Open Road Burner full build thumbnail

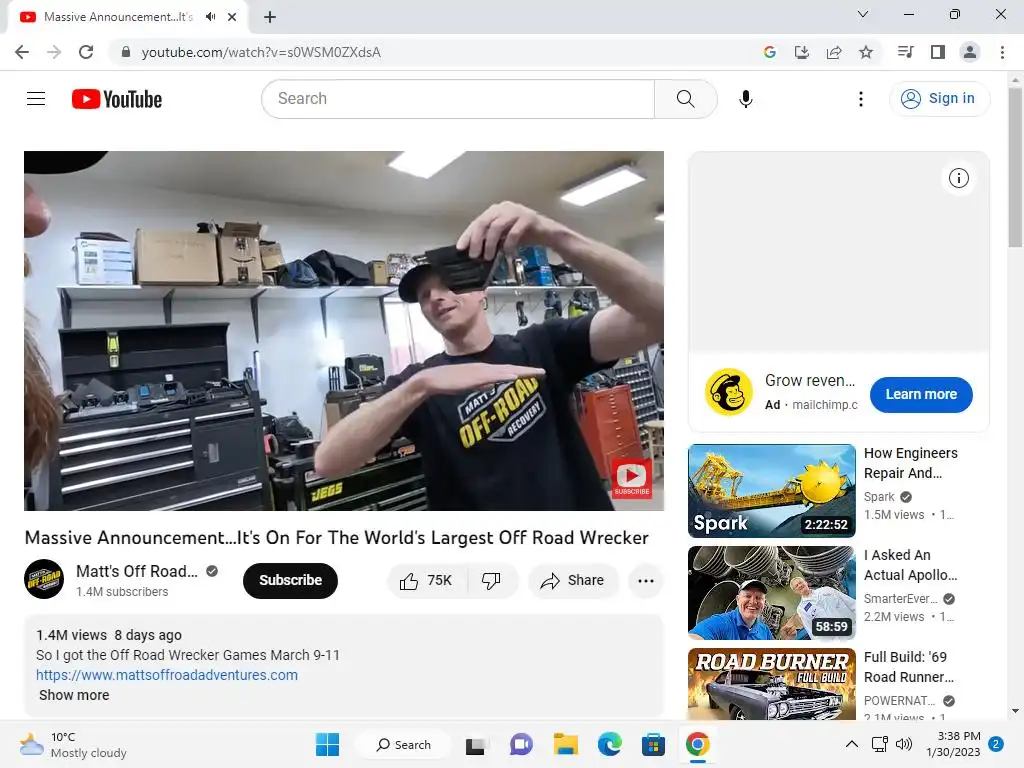point(772,684)
